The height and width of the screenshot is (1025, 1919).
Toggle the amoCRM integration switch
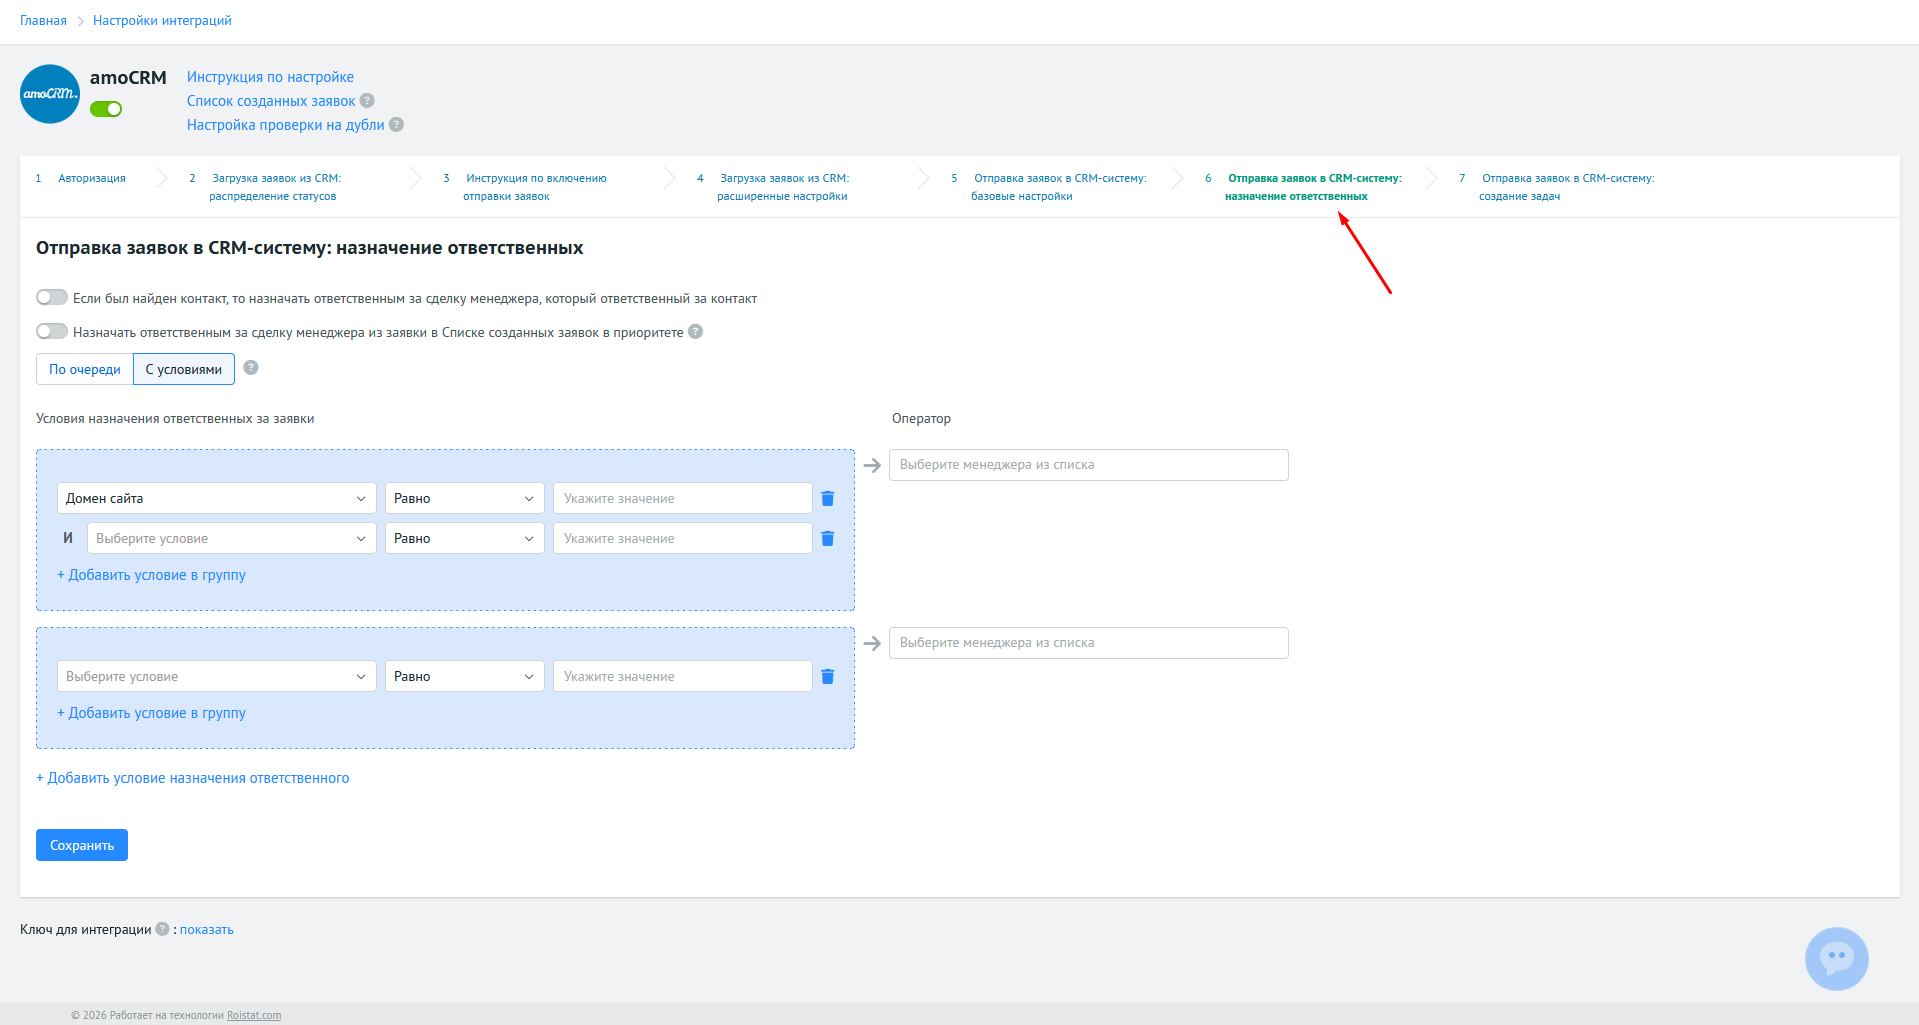click(106, 109)
